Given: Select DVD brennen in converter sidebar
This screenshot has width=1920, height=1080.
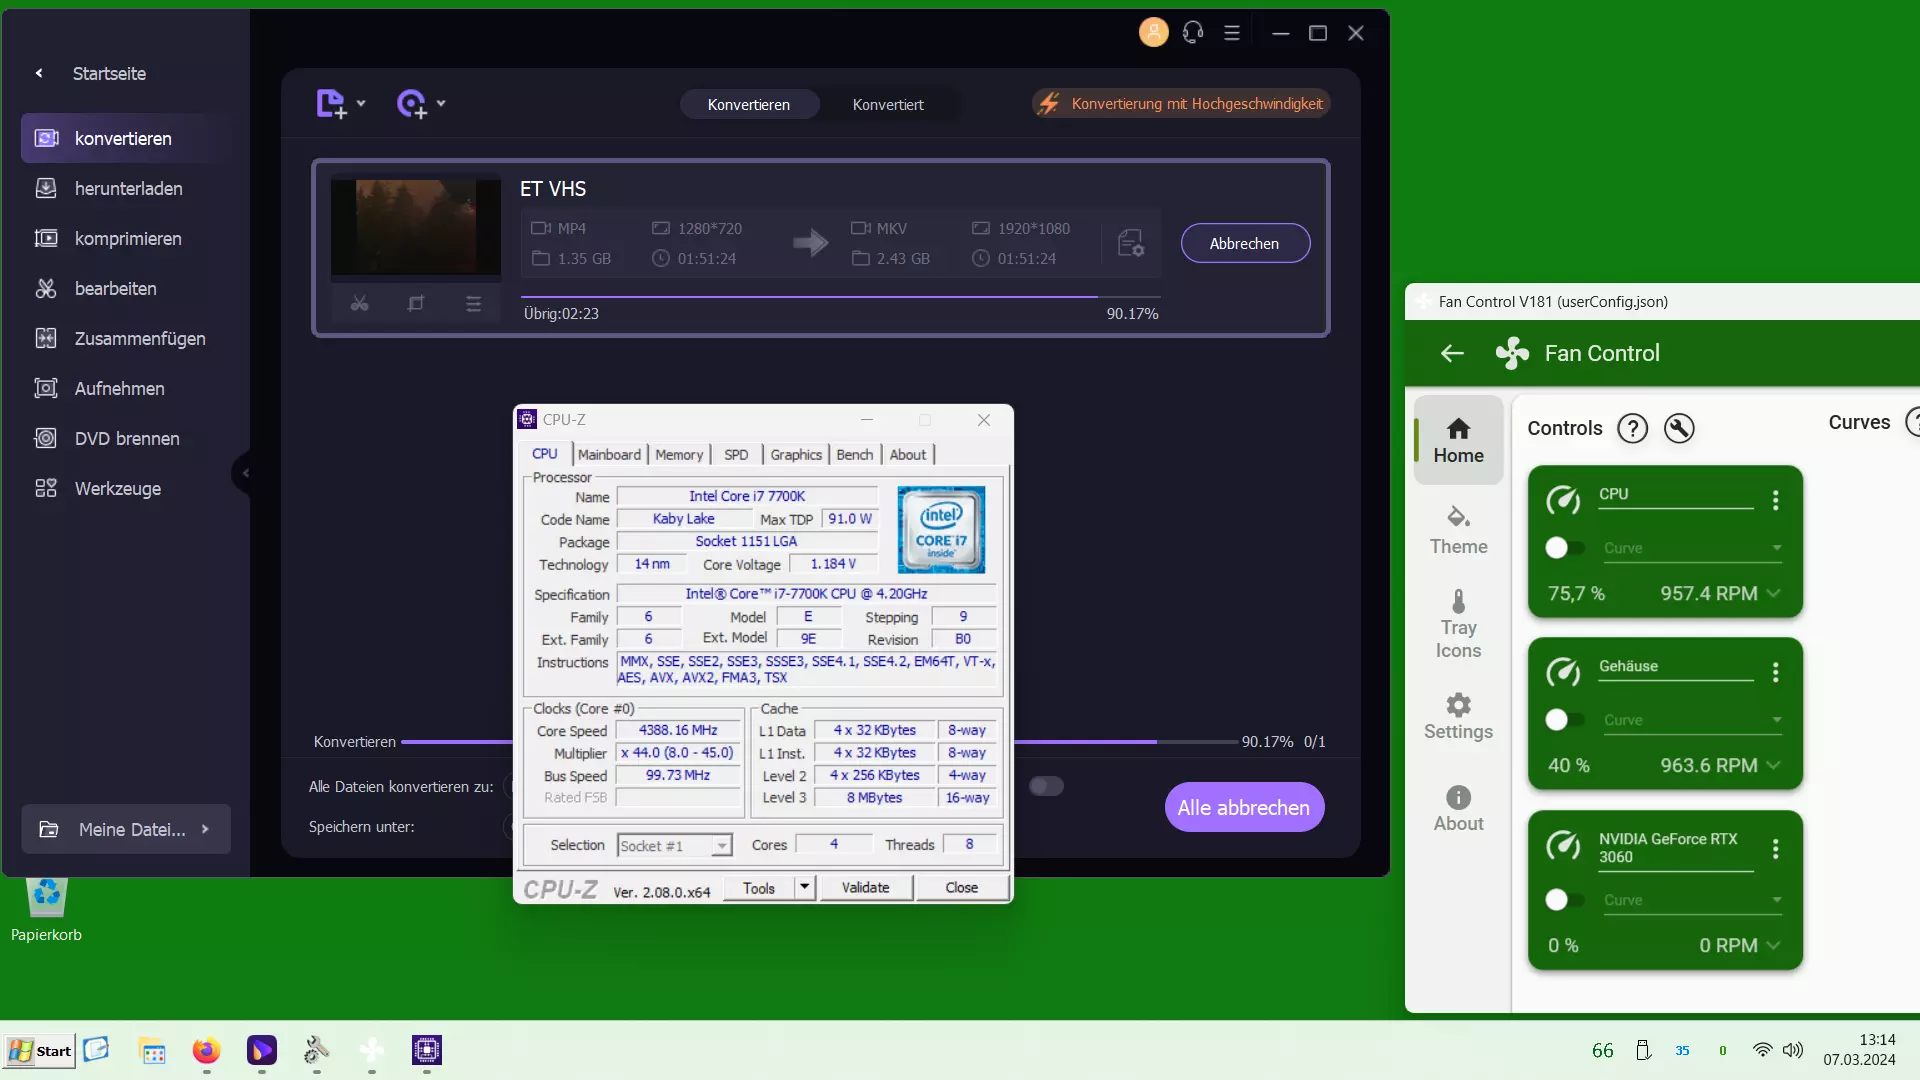Looking at the screenshot, I should coord(126,438).
